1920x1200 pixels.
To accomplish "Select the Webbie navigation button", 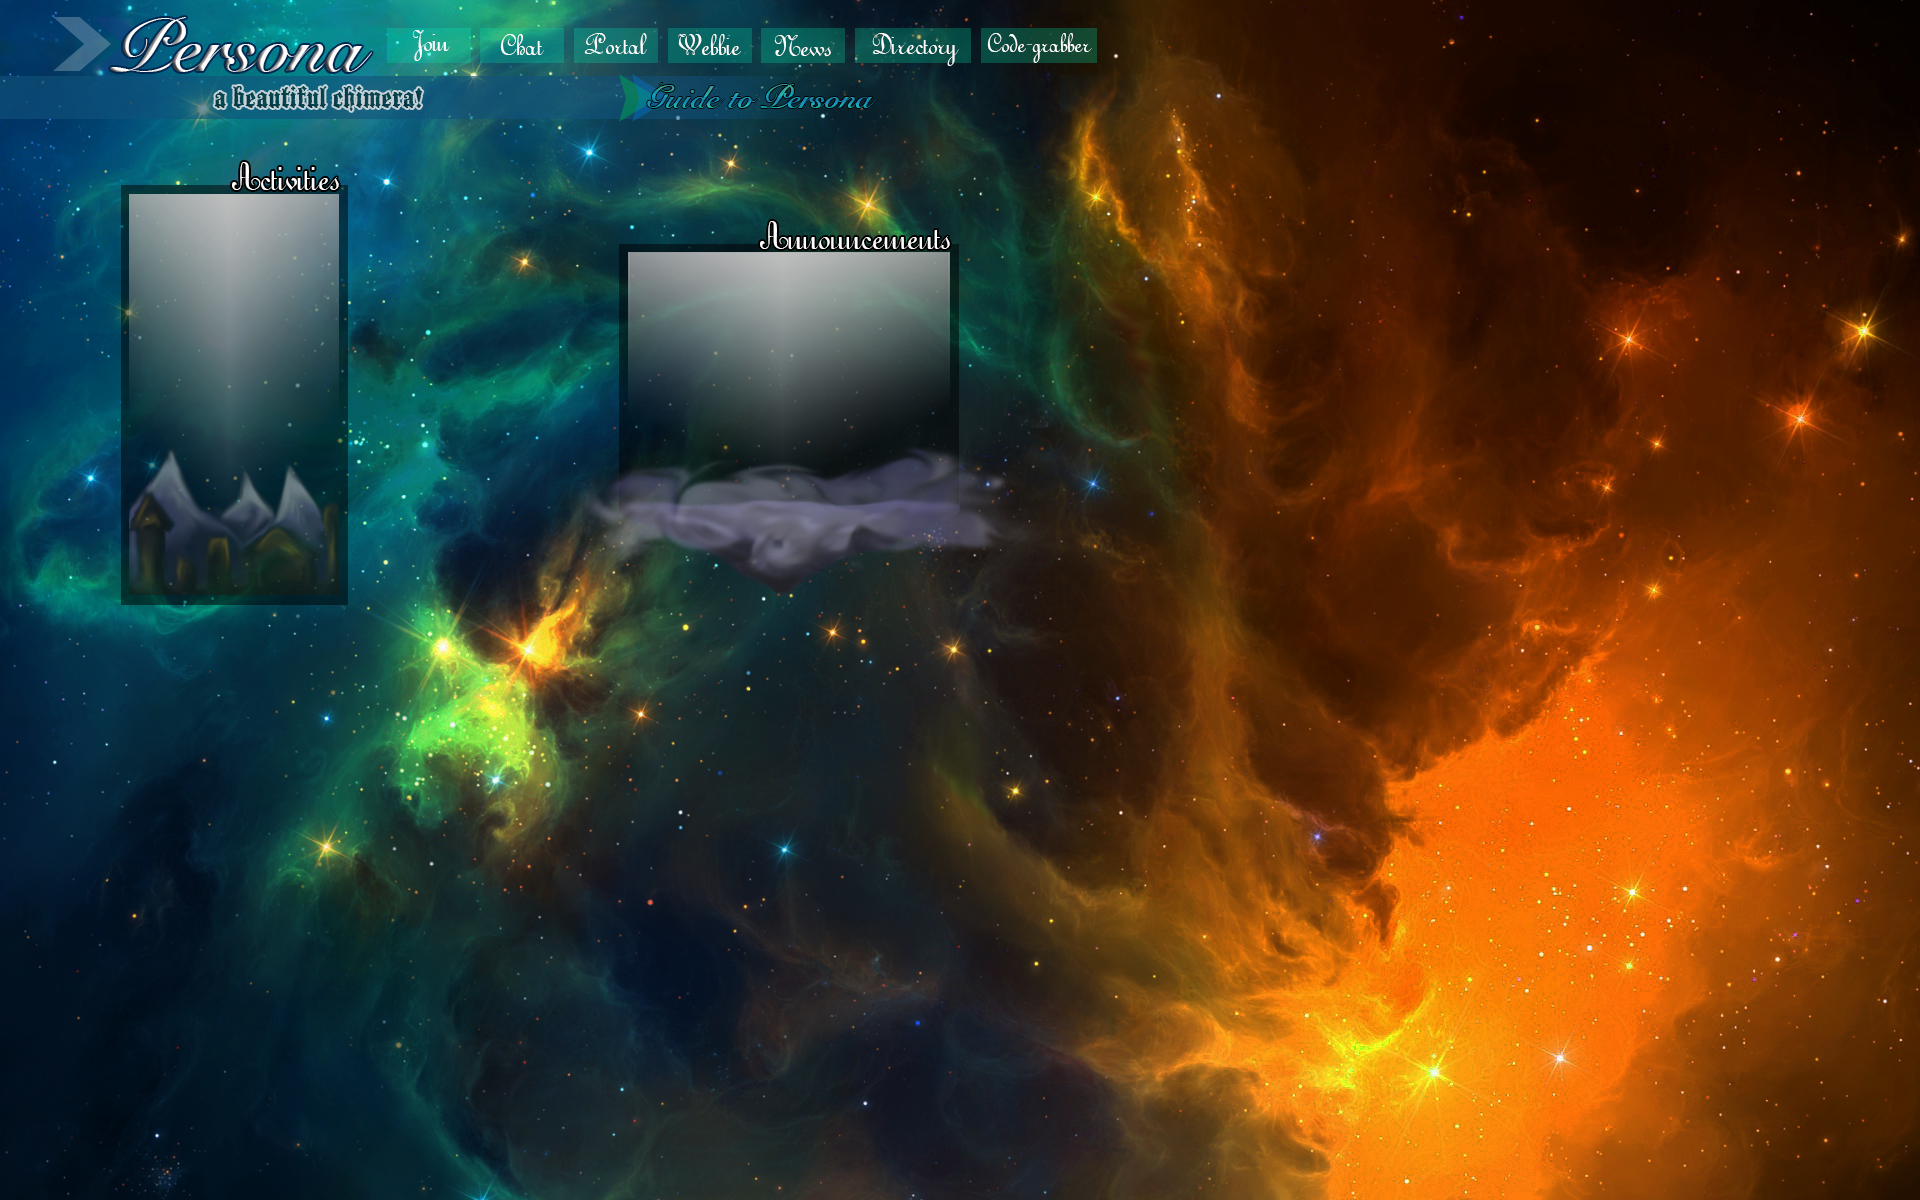I will (x=709, y=46).
